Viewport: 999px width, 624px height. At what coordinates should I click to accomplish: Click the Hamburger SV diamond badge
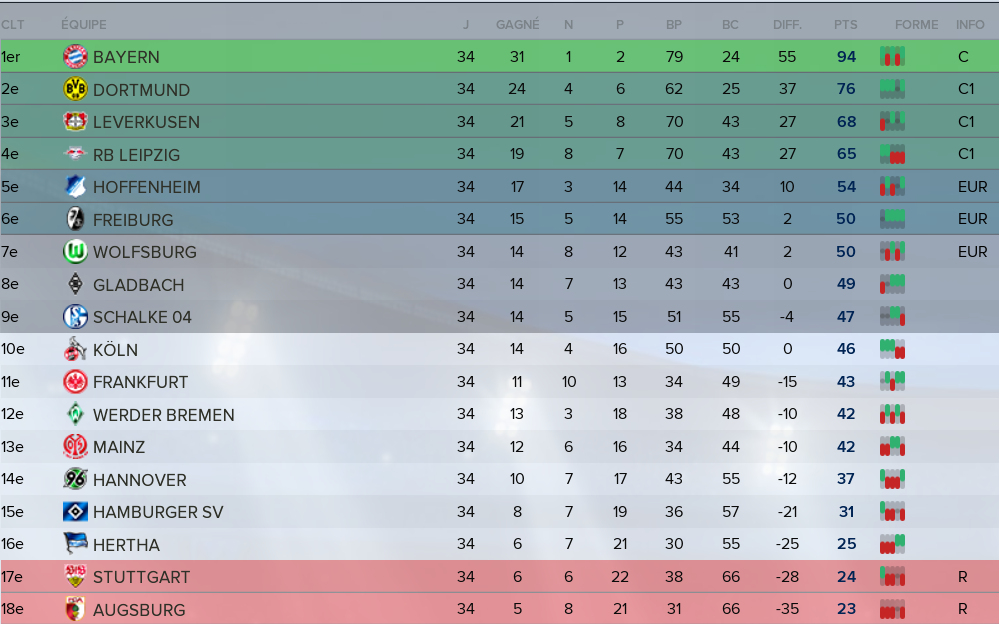point(75,512)
